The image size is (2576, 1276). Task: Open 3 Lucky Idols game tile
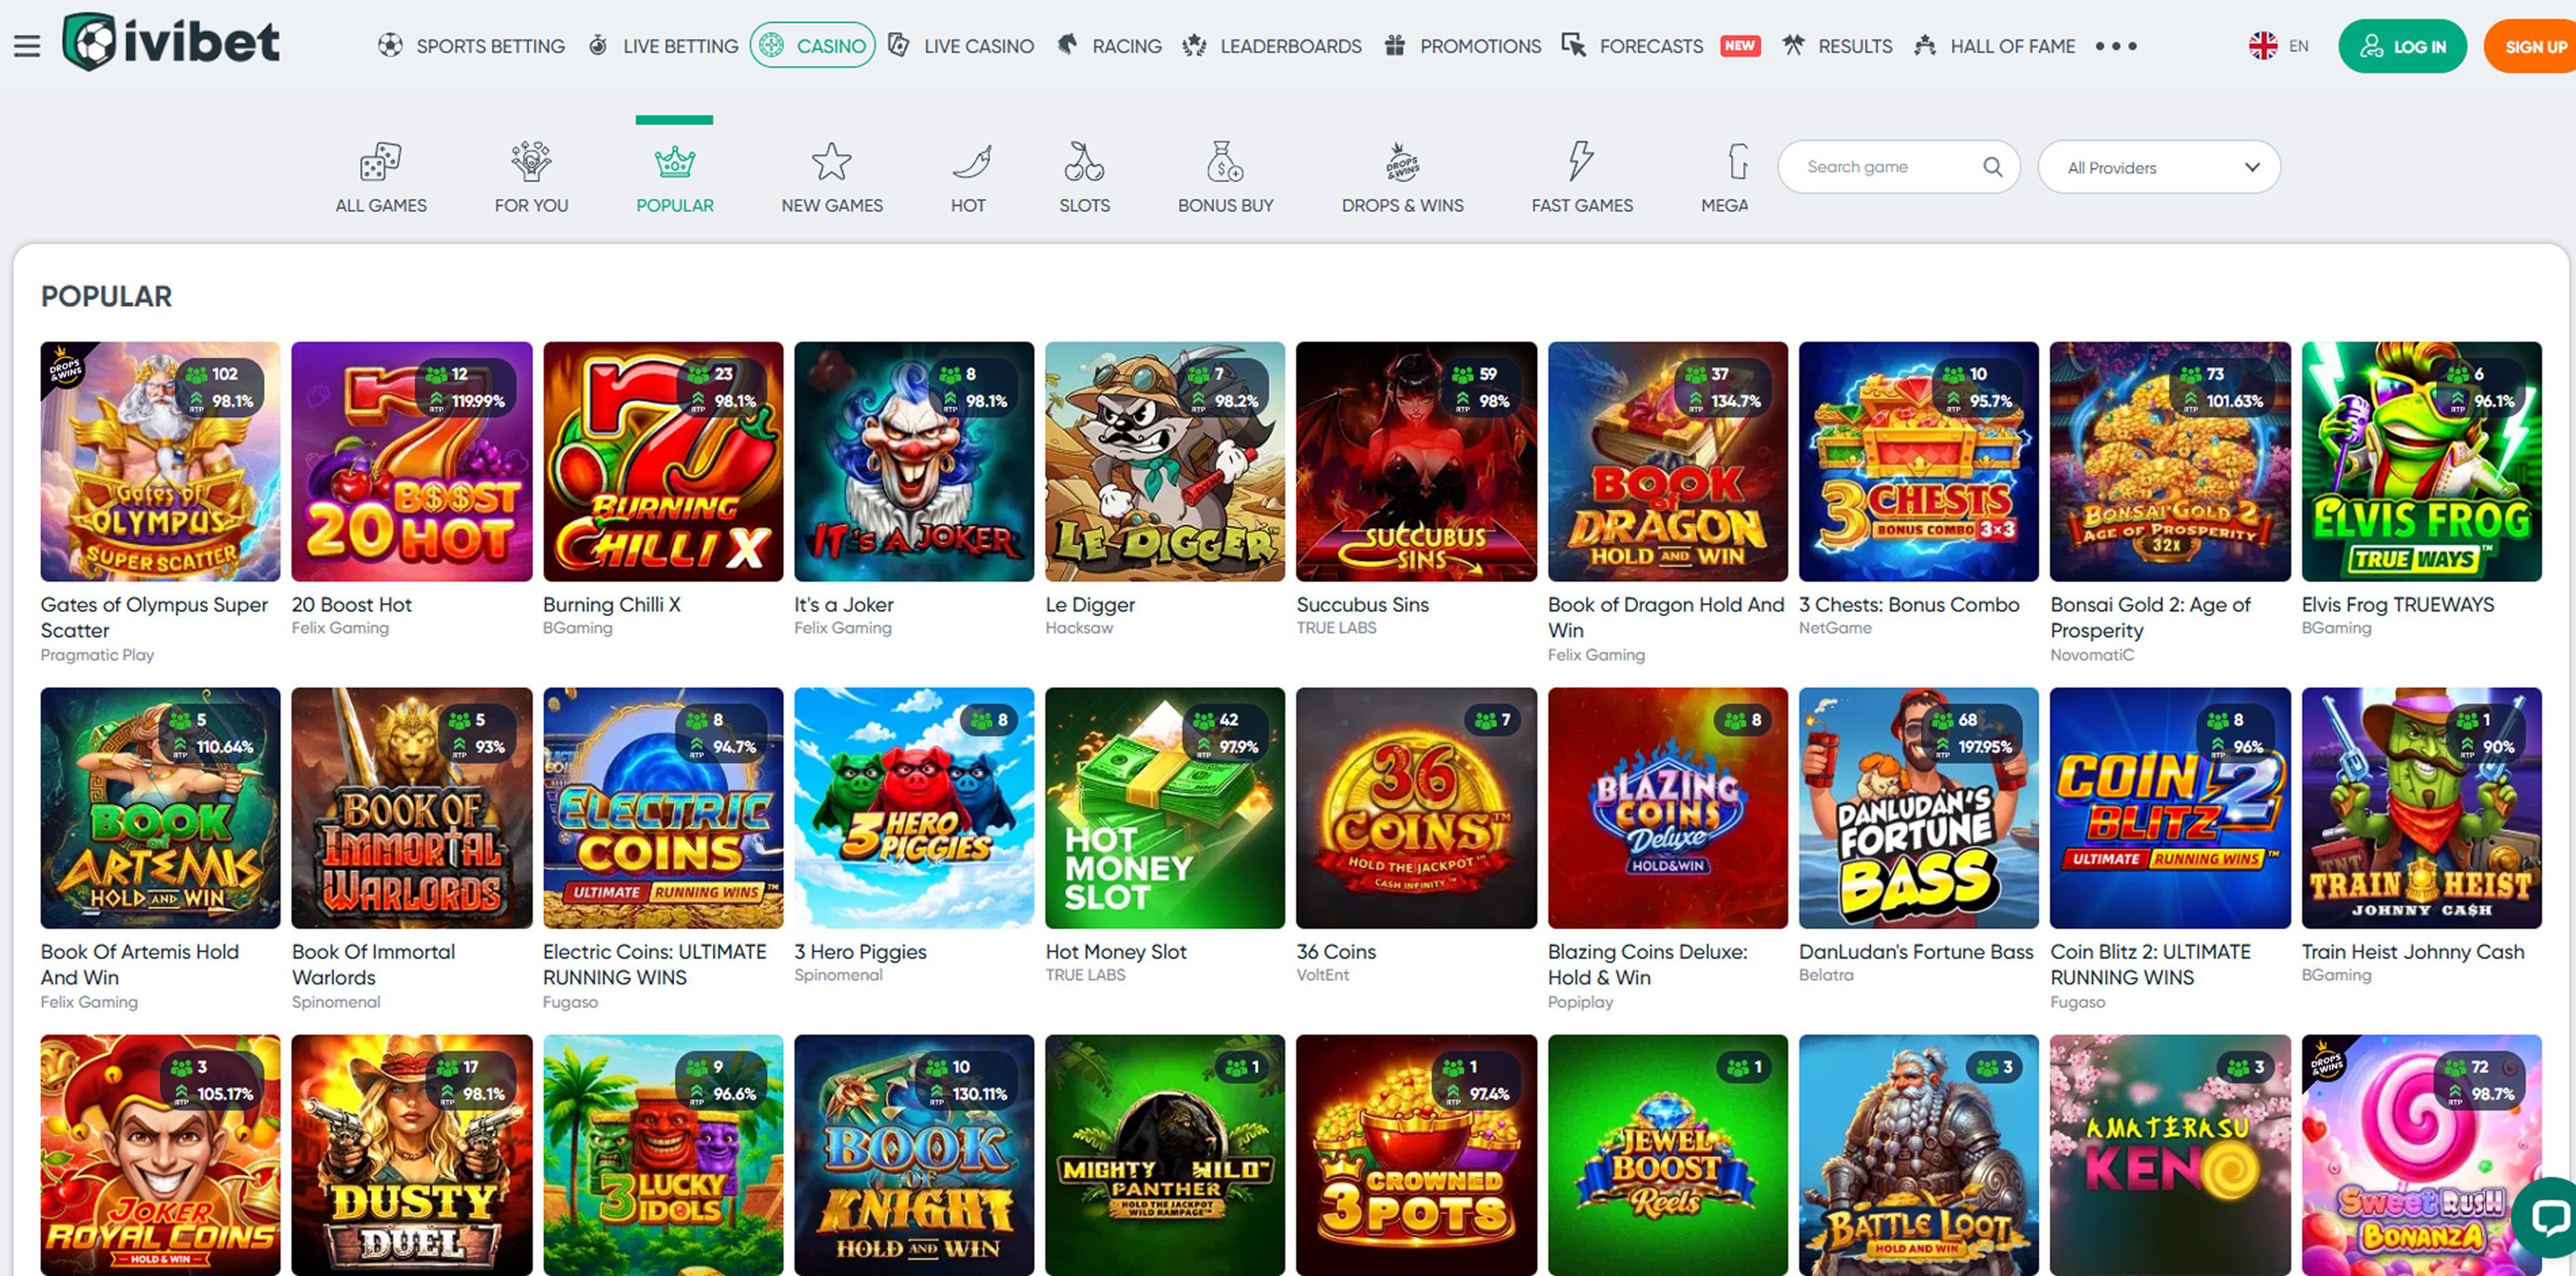point(663,1155)
